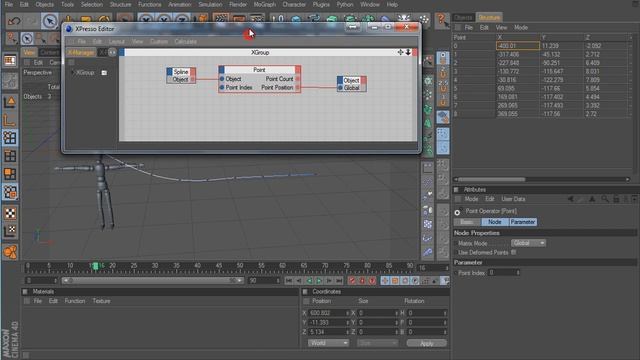640x360 pixels.
Task: Enable Use Deformed Points checkbox
Action: coord(513,253)
